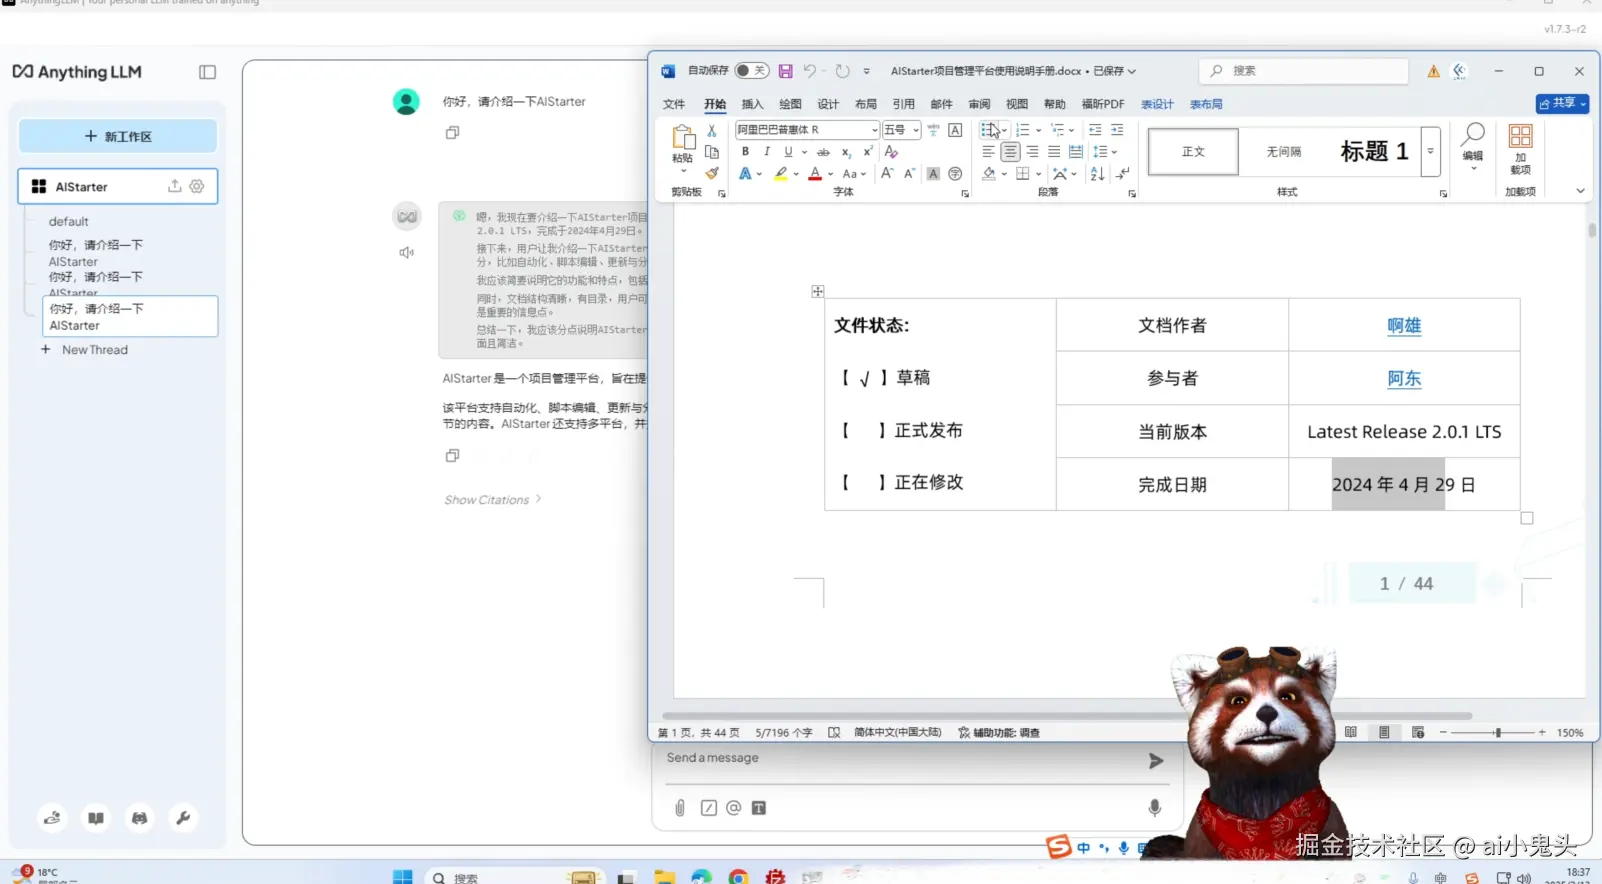Toggle left alignment
This screenshot has width=1602, height=884.
[988, 152]
